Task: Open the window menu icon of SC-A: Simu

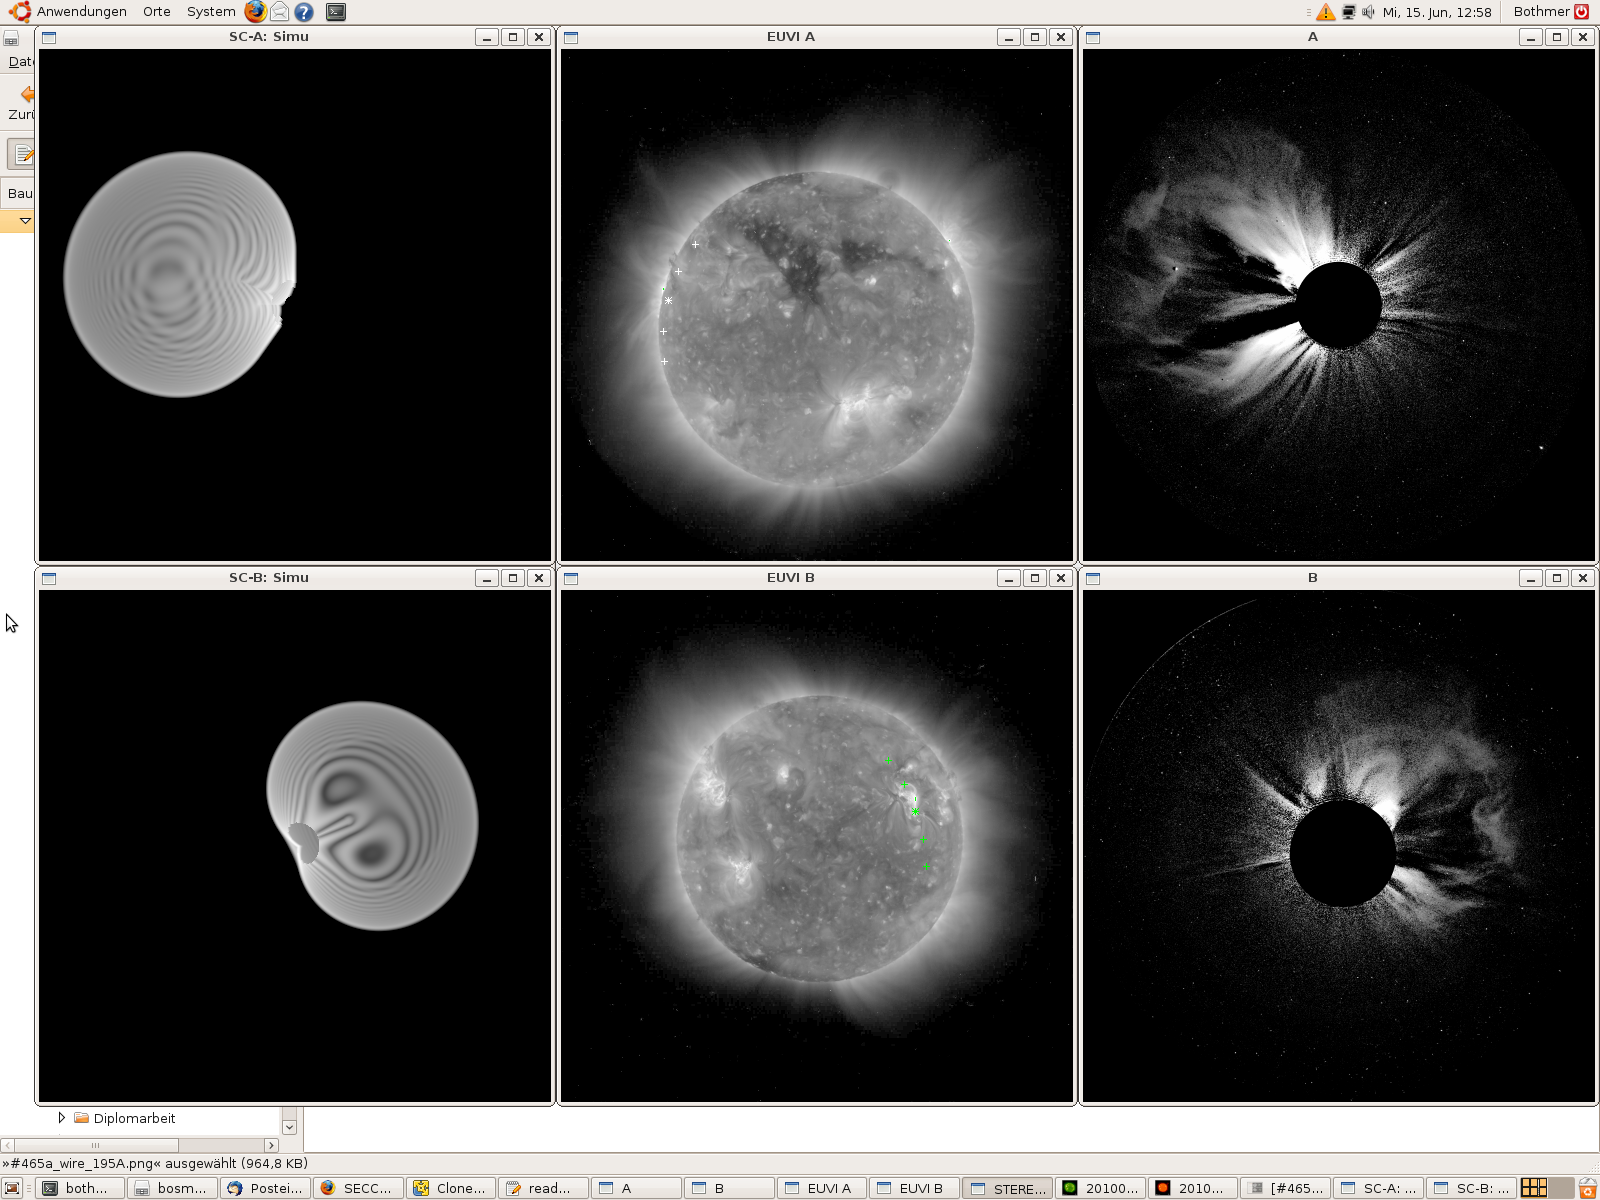Action: (x=49, y=37)
